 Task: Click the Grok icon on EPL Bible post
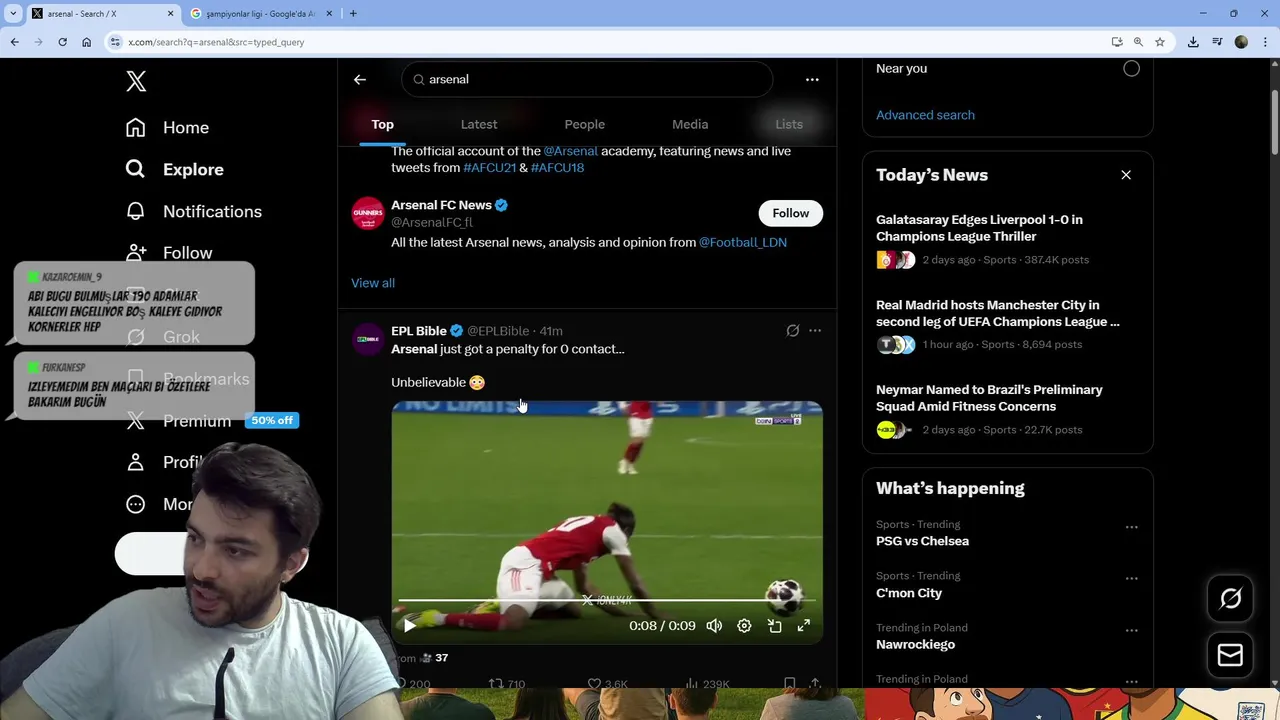pyautogui.click(x=793, y=331)
